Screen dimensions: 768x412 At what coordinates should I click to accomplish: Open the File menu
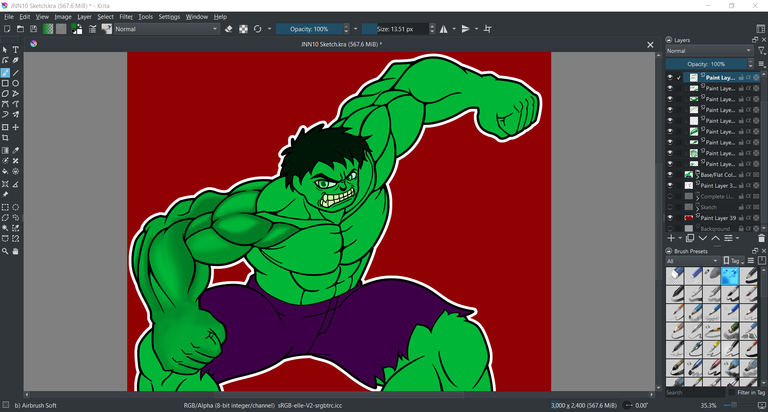point(9,17)
